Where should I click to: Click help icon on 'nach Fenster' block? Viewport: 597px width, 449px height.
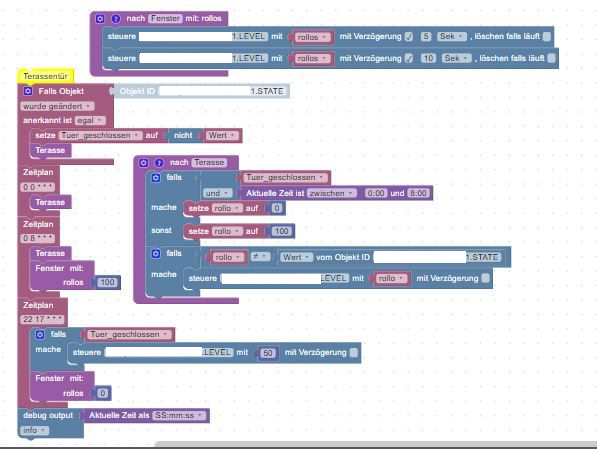(x=115, y=18)
